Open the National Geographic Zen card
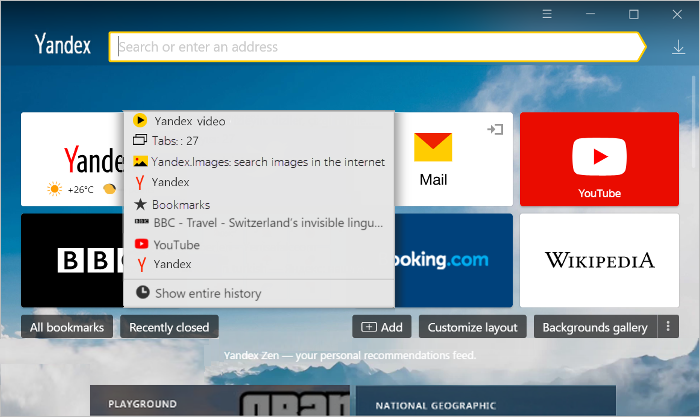 486,401
